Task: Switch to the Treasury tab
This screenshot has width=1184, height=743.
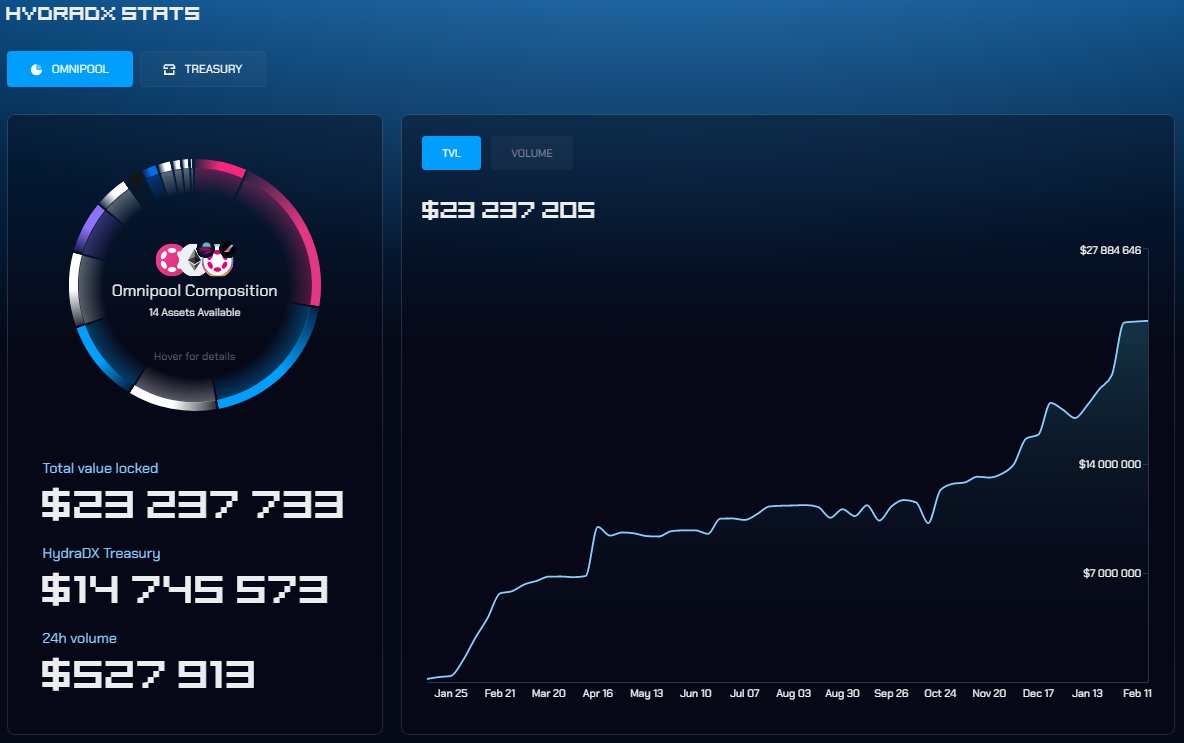Action: click(202, 69)
